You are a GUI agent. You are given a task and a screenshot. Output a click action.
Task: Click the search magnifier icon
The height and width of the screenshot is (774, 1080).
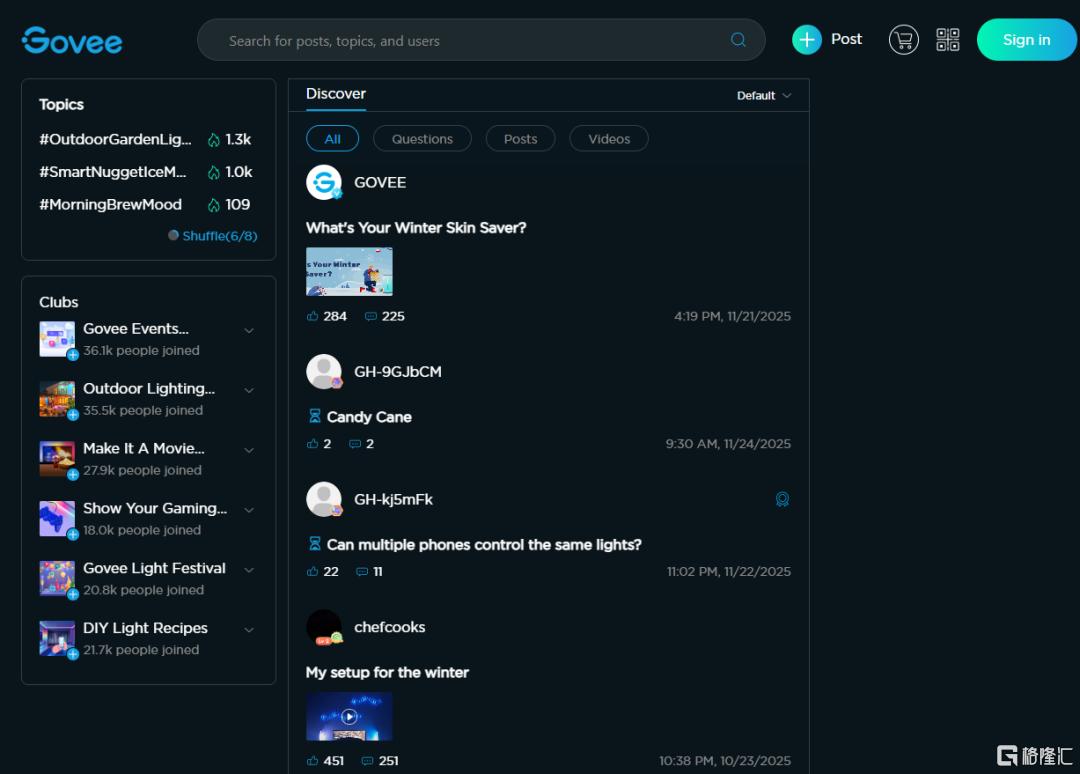[738, 40]
